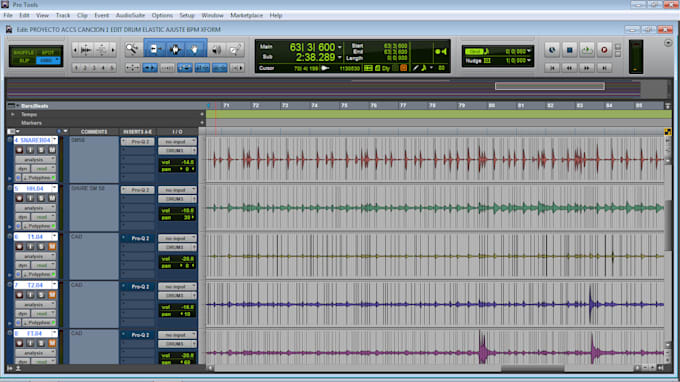Open Pro-Q 2 insert on T1.04 track

tap(137, 238)
